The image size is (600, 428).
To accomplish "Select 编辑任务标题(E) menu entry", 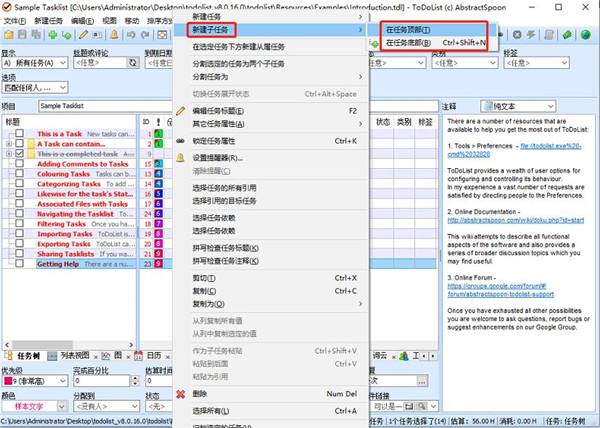I will pyautogui.click(x=271, y=111).
